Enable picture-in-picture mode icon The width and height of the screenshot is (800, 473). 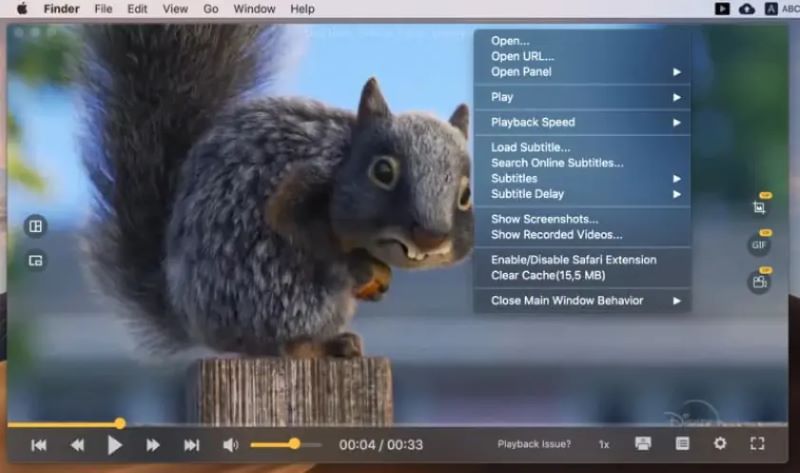35,261
